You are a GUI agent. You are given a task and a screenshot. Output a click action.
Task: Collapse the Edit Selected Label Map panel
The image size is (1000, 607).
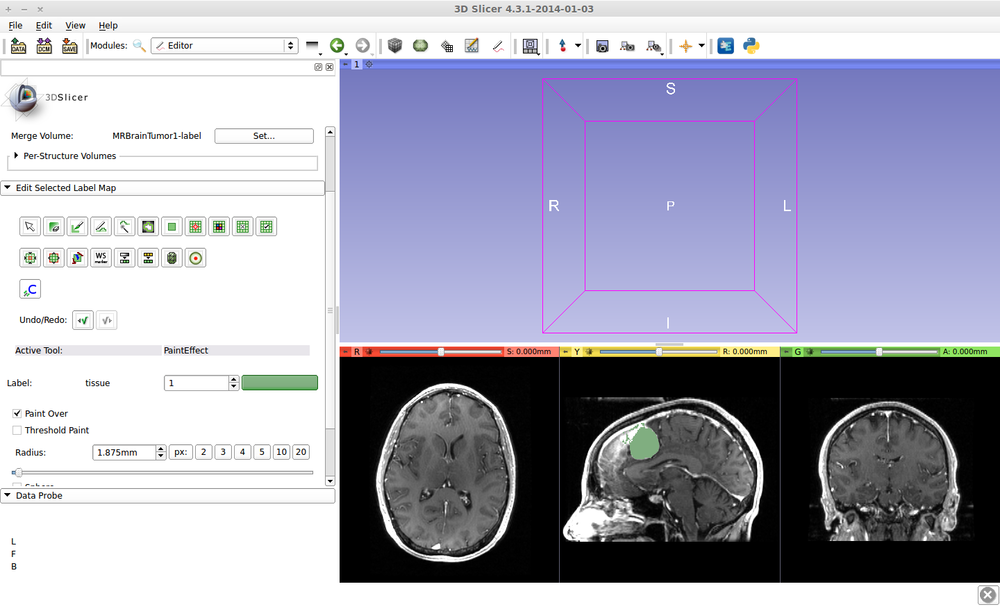[x=8, y=187]
